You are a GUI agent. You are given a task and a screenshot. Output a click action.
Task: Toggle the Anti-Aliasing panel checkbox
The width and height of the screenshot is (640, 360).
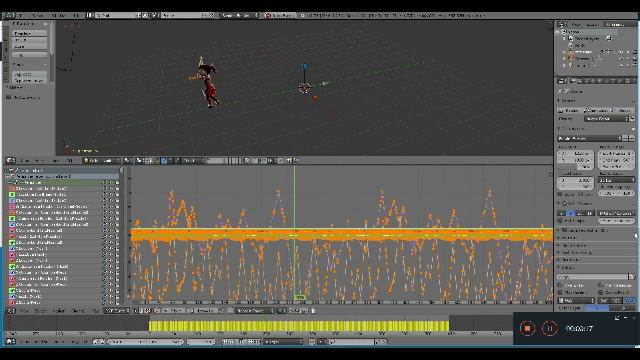coord(565,203)
